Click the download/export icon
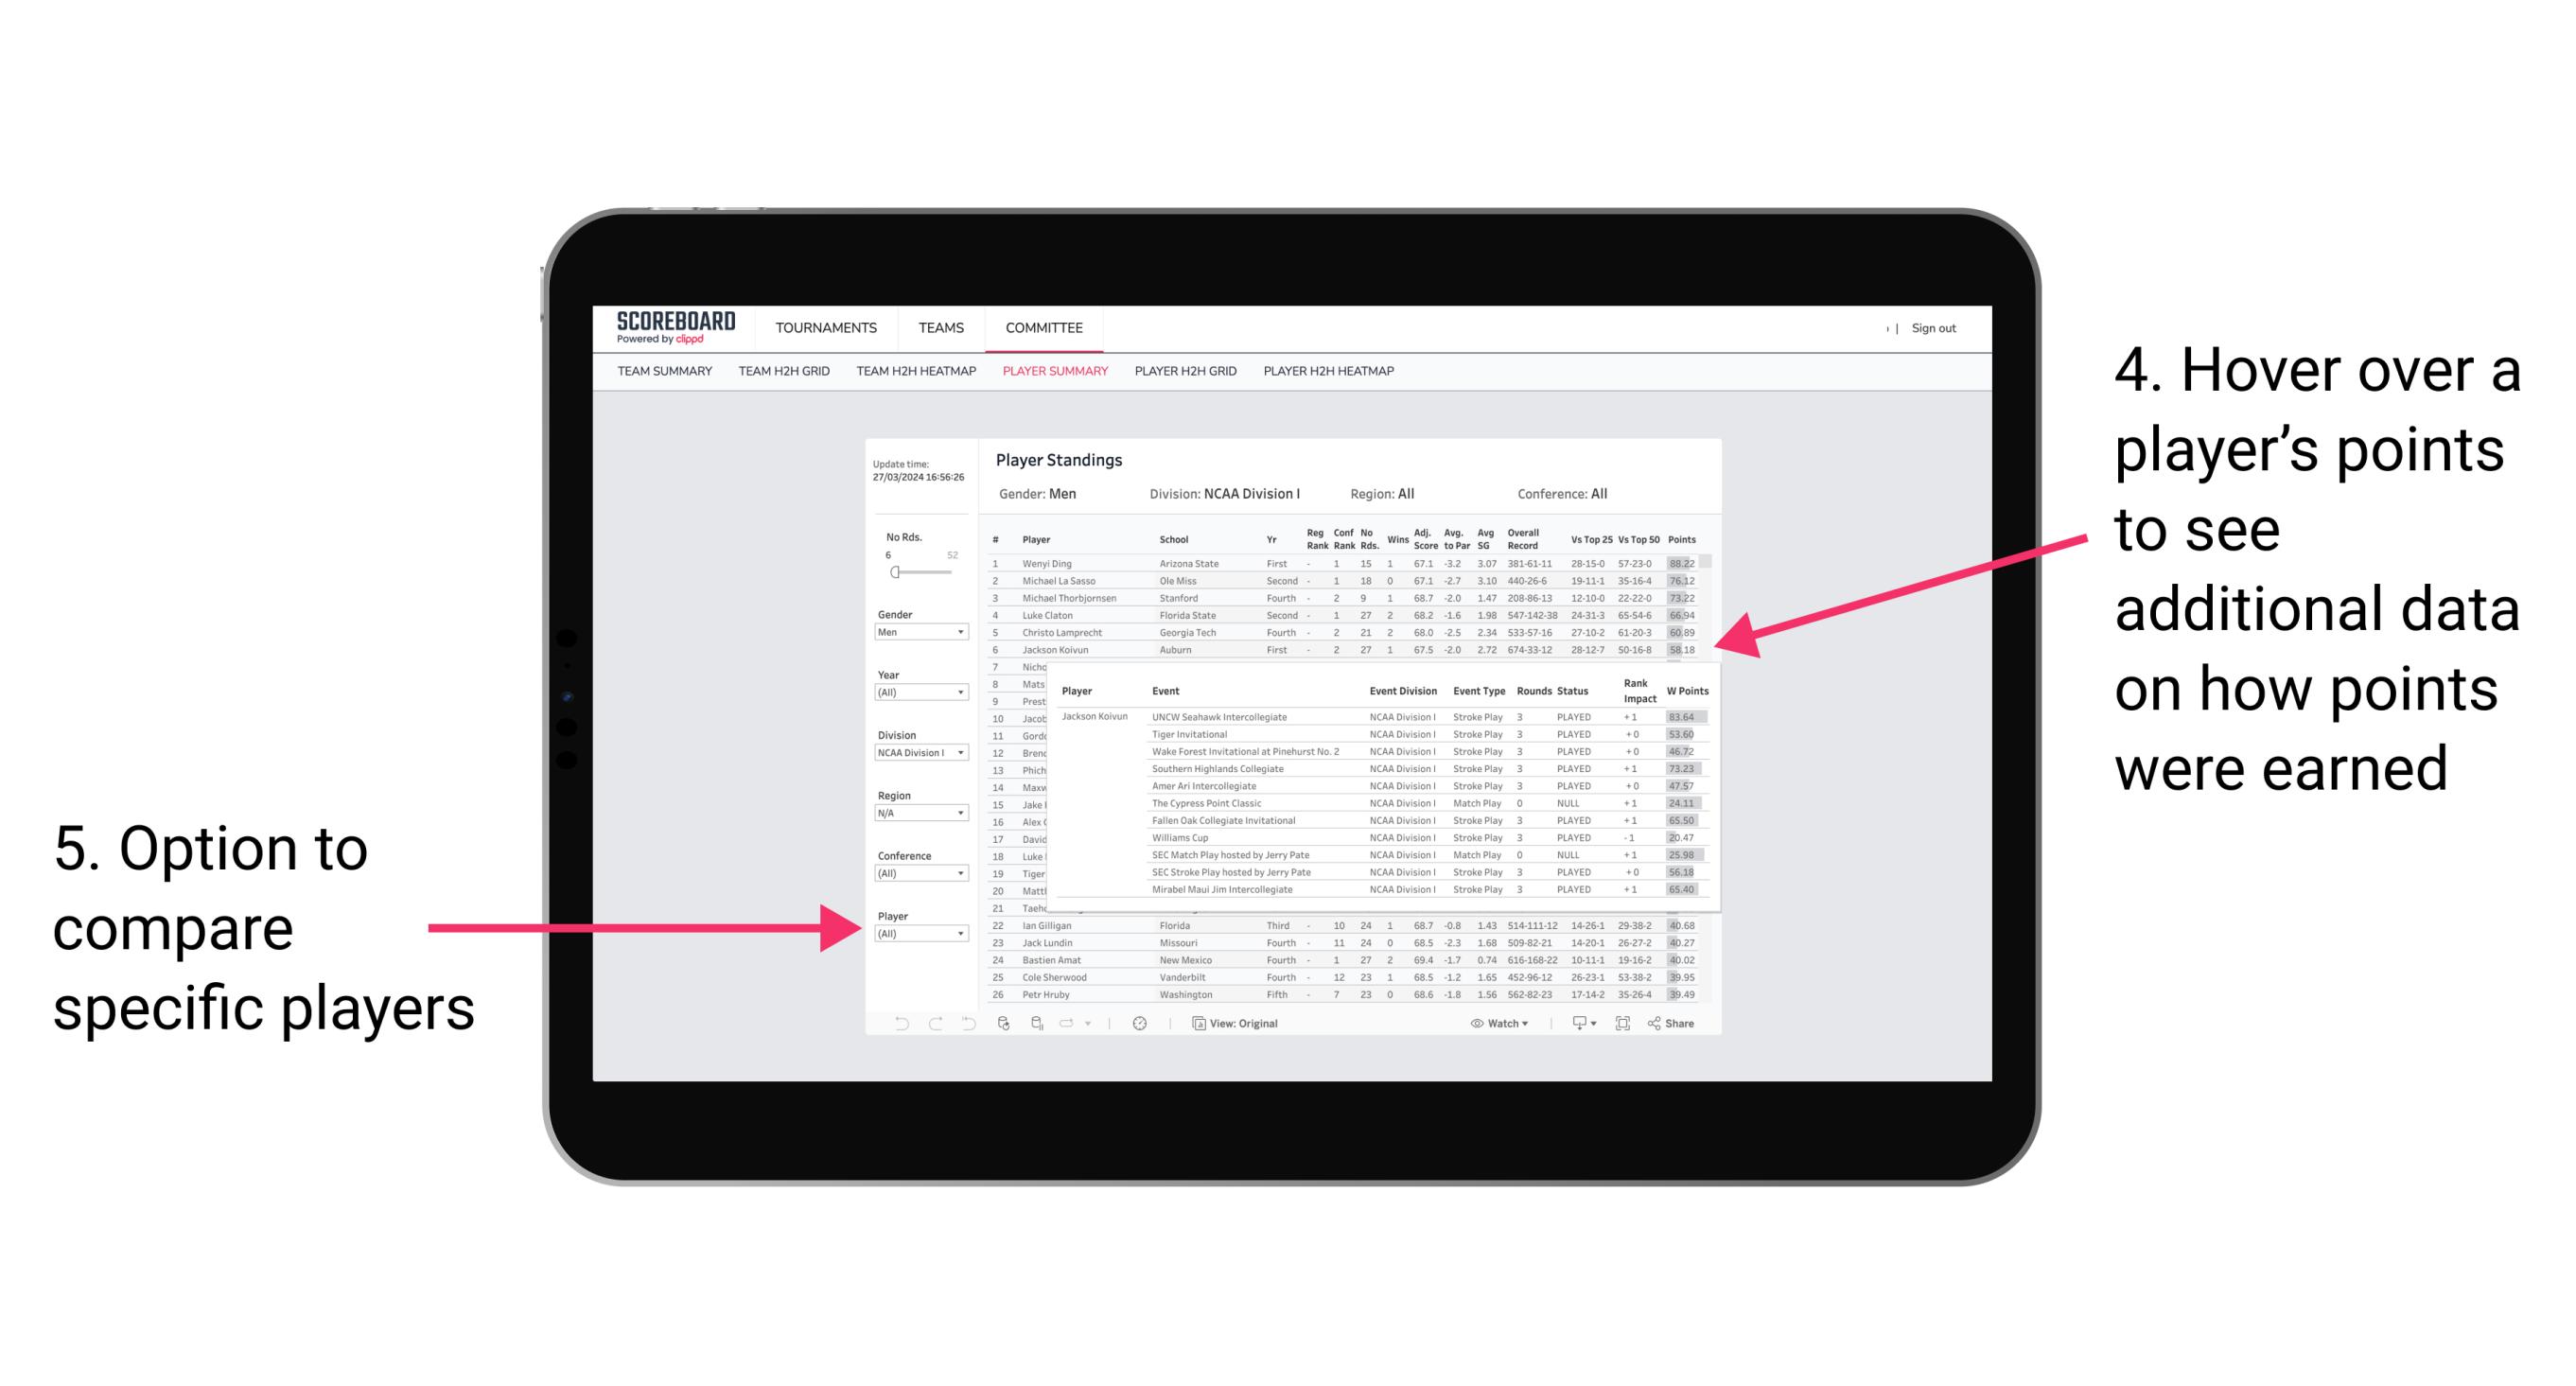2576x1386 pixels. [1571, 1023]
